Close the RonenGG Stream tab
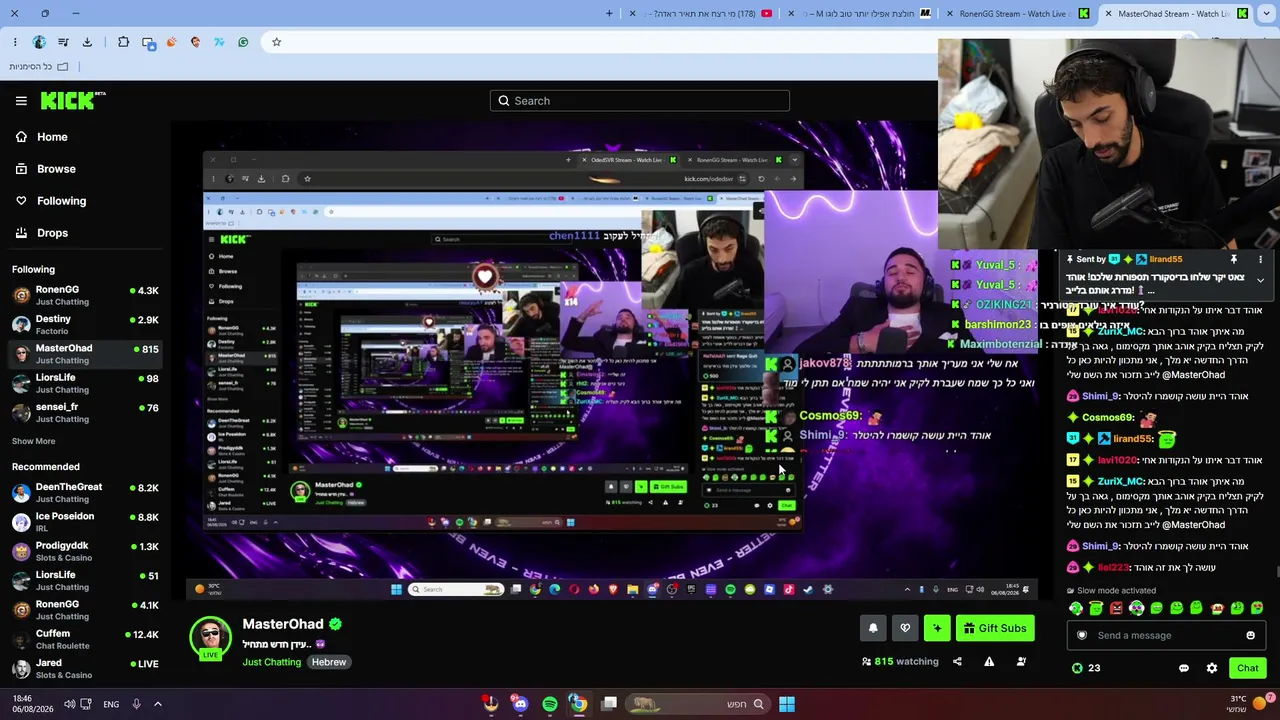 coord(949,14)
